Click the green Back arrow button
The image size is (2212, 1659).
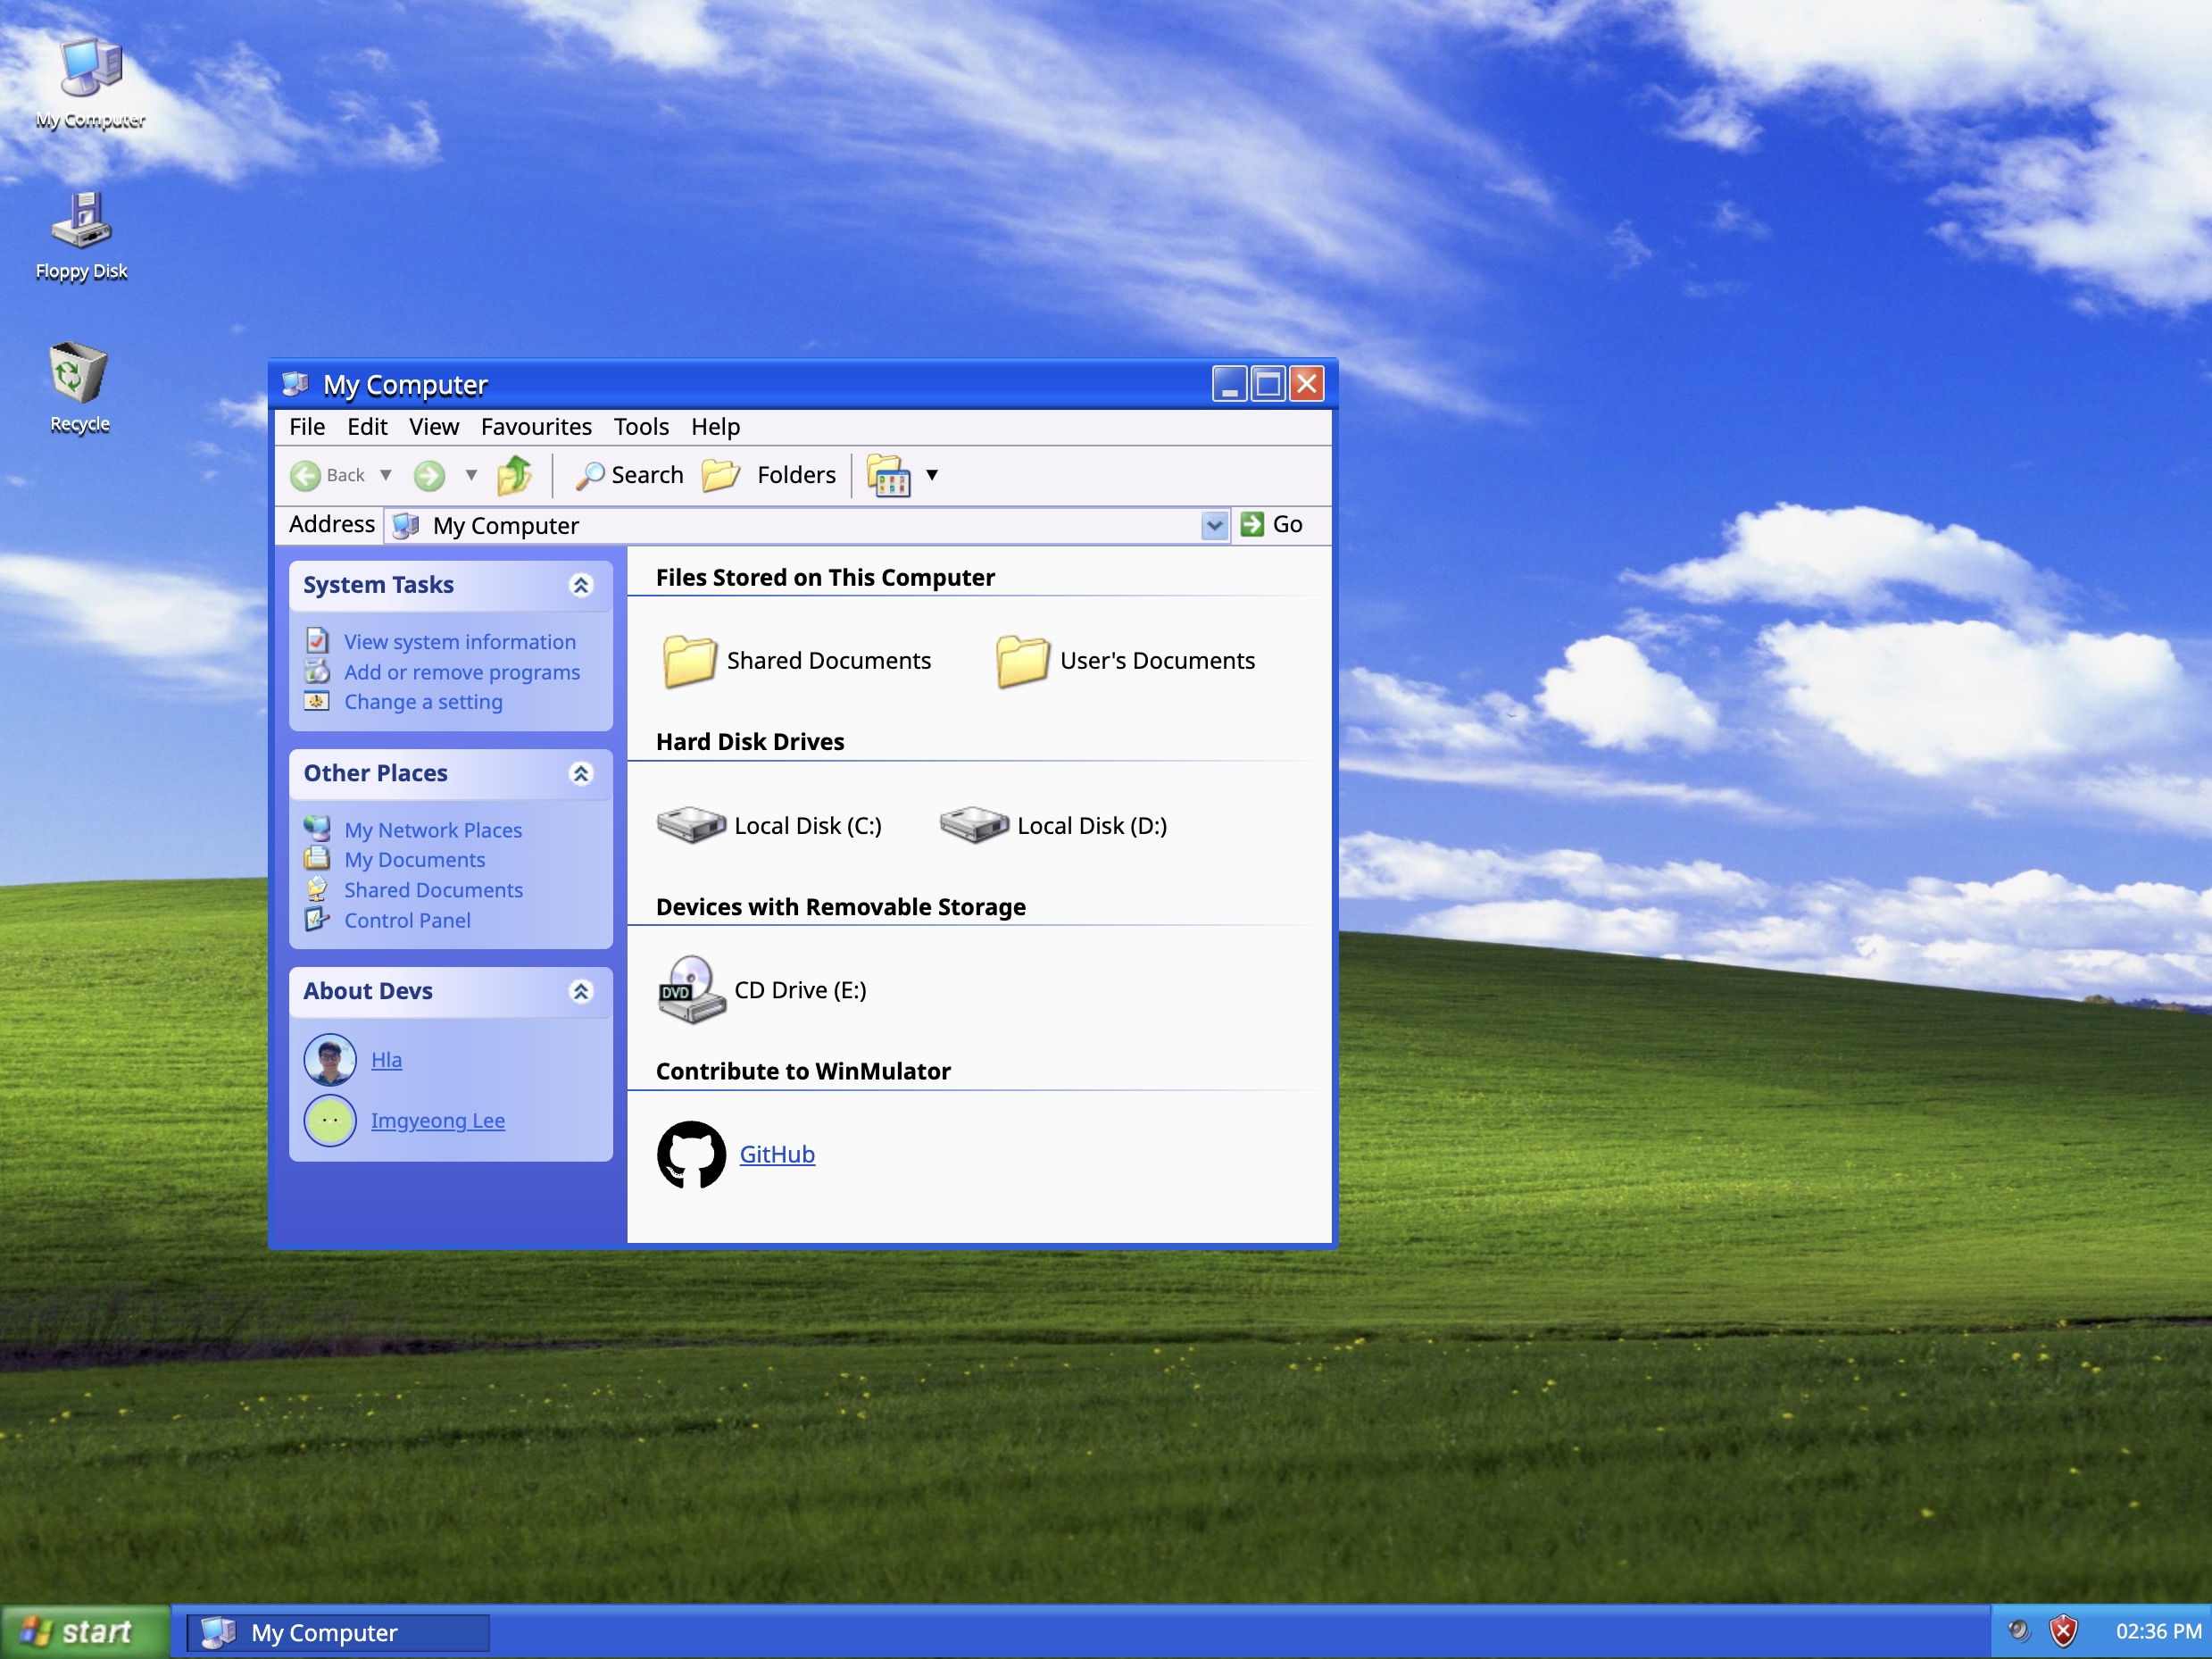coord(305,475)
